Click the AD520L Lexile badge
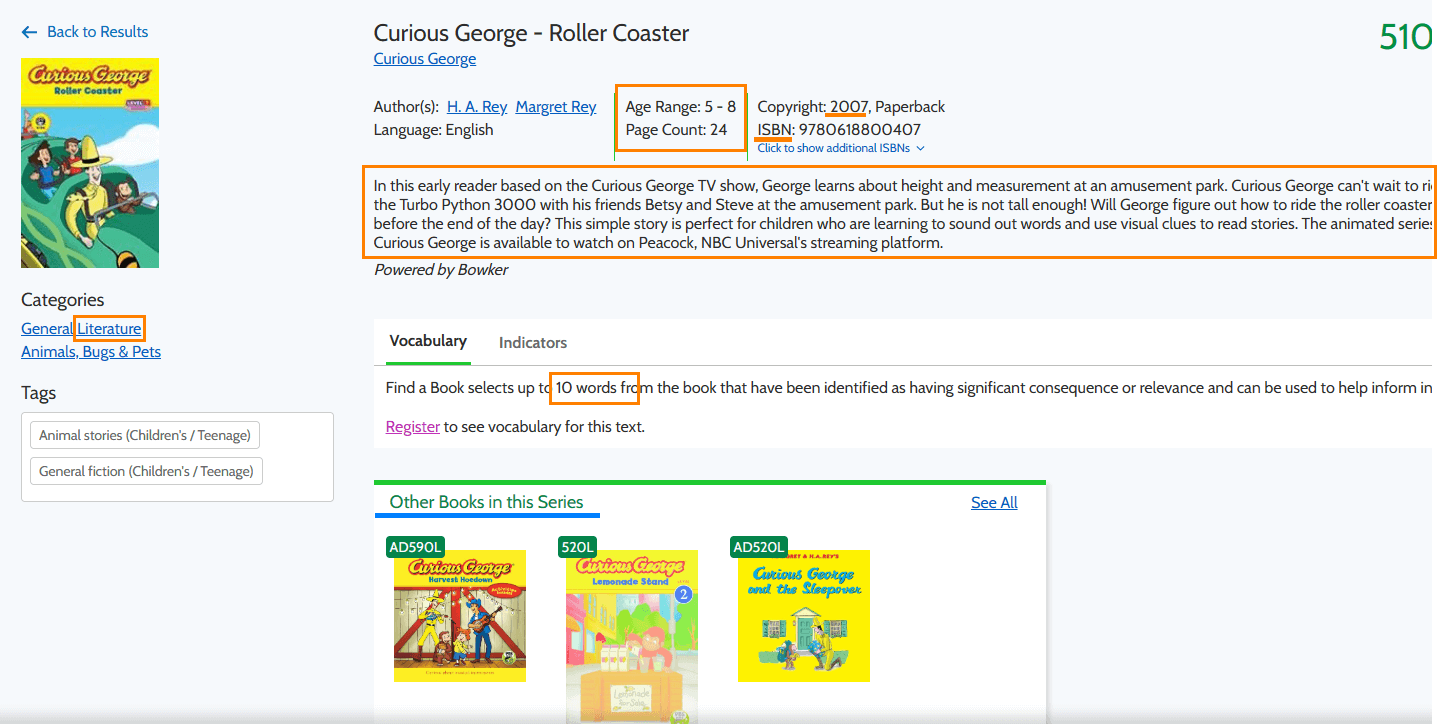This screenshot has height=725, width=1437. click(758, 547)
